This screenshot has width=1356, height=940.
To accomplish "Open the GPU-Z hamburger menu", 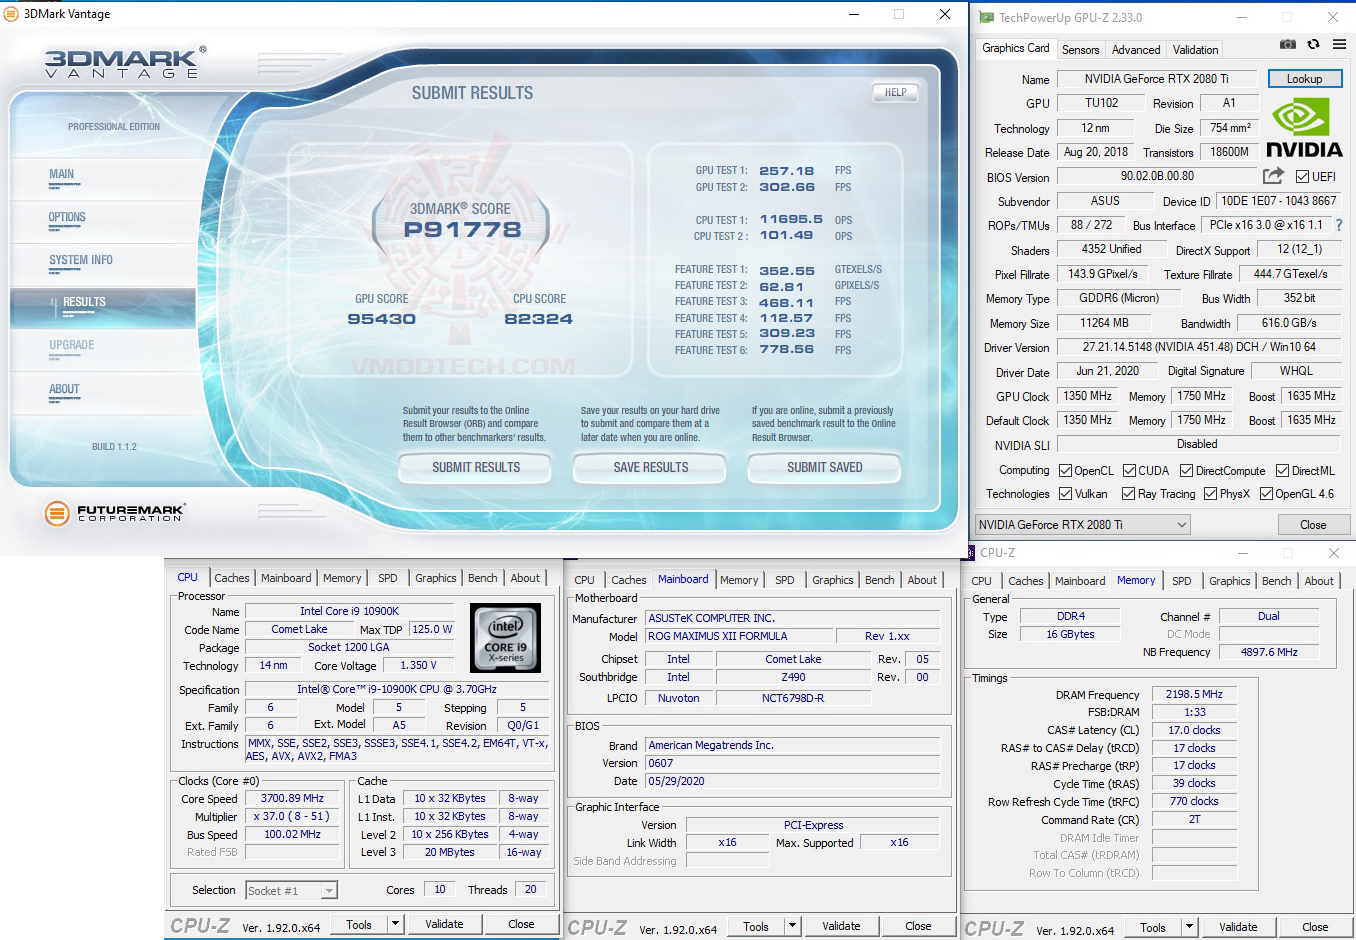I will click(1338, 44).
